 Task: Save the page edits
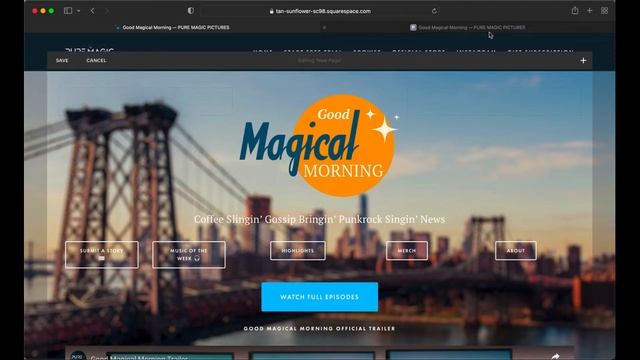[x=62, y=60]
